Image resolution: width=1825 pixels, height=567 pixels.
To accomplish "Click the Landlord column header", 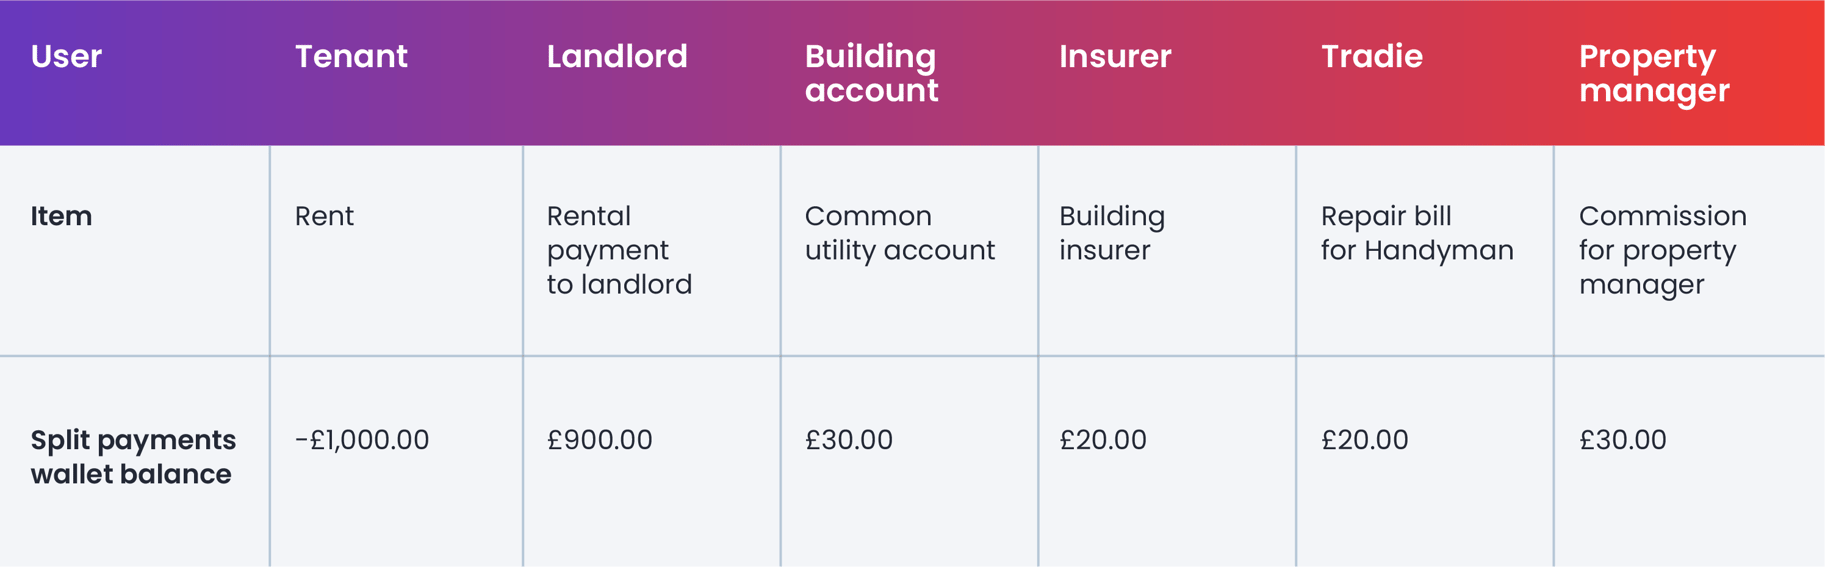I will [617, 57].
